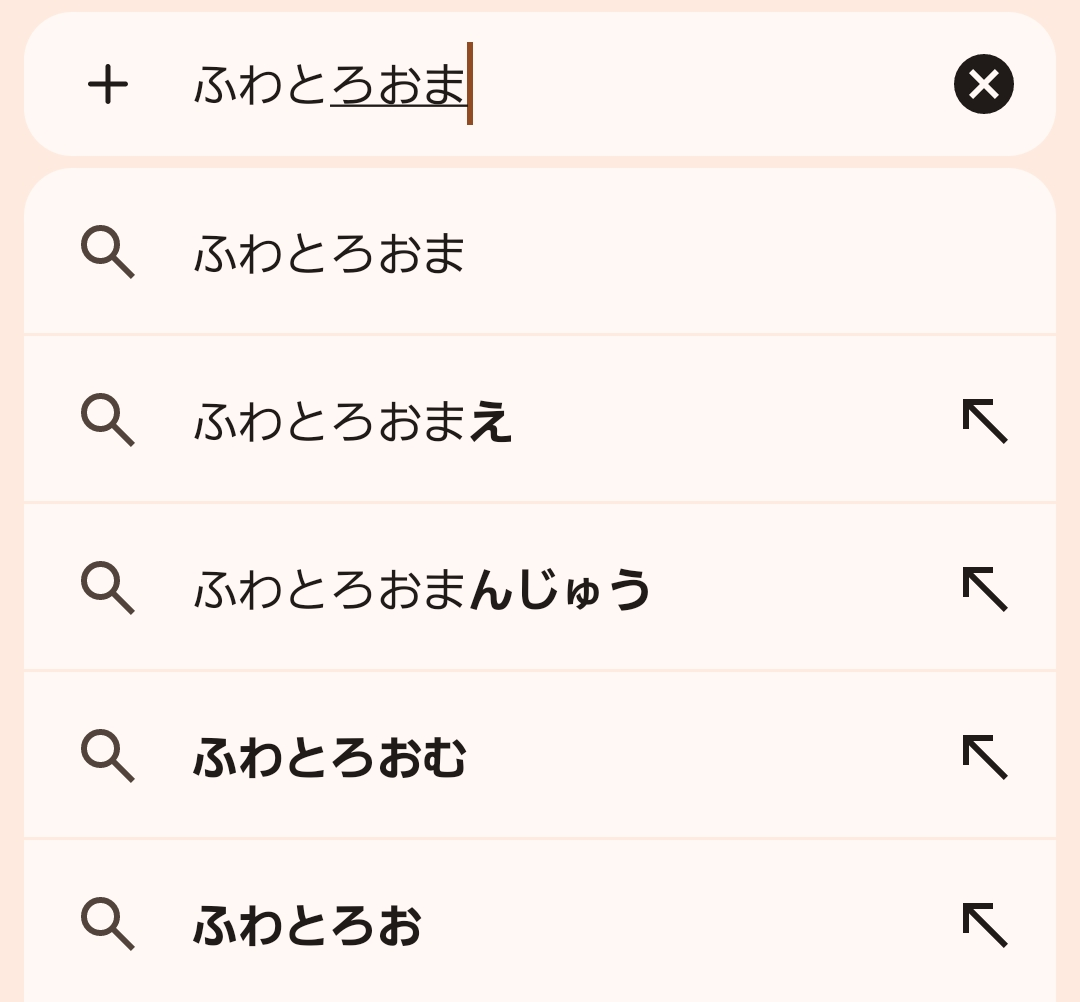Search for the ふわとろおまんじゅう suggestion
This screenshot has width=1080, height=1002.
pyautogui.click(x=422, y=589)
